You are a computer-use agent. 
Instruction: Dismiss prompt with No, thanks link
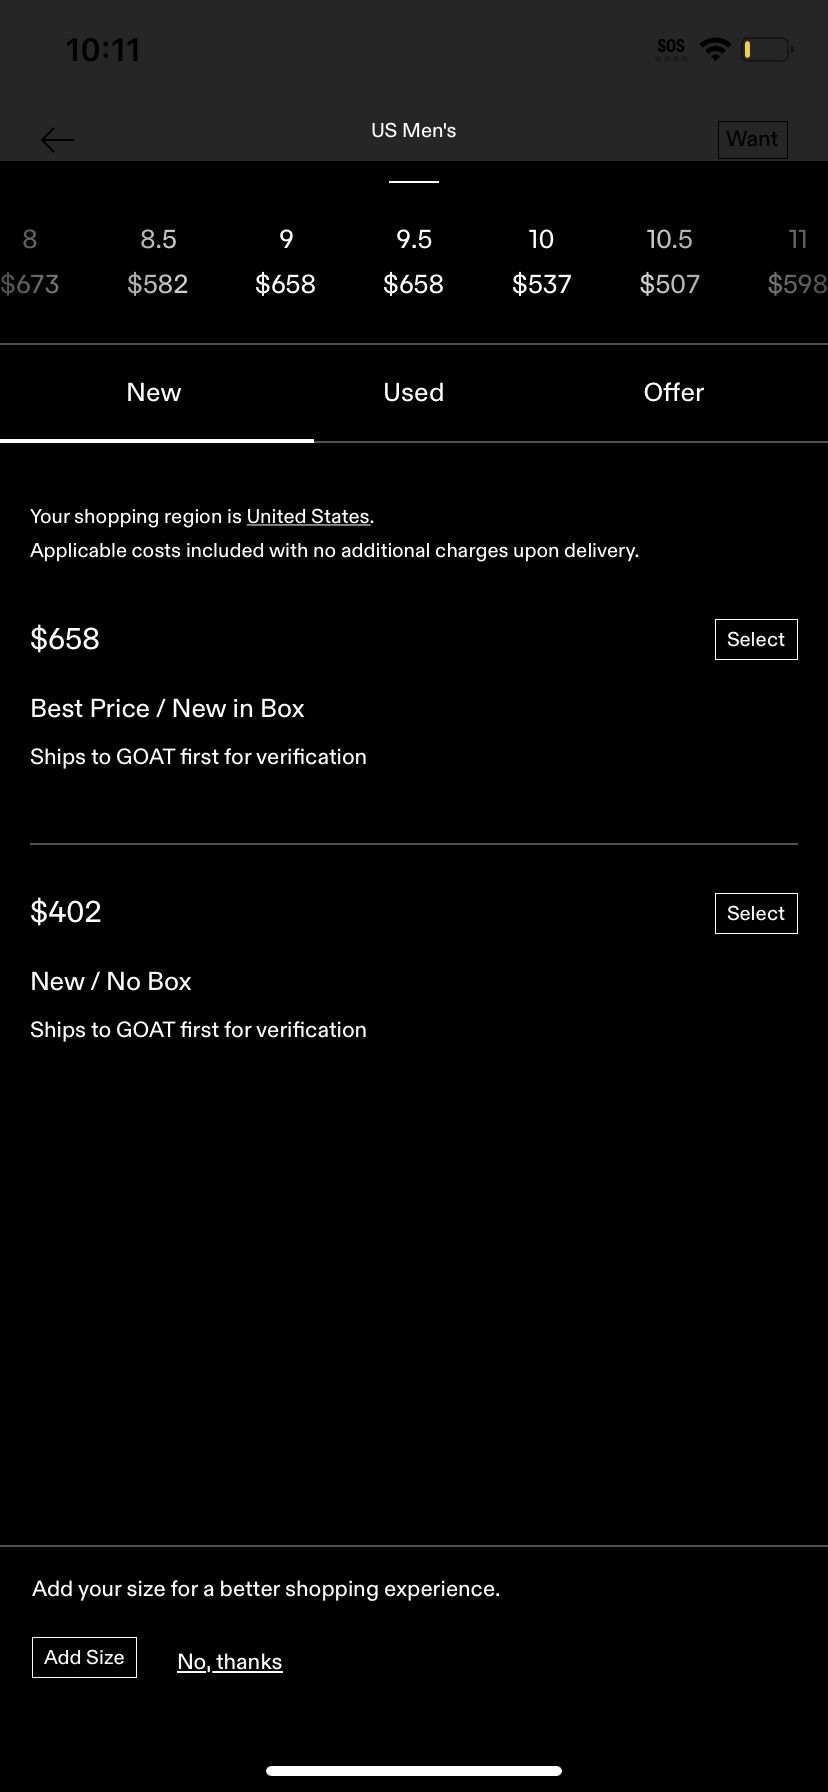coord(230,1662)
